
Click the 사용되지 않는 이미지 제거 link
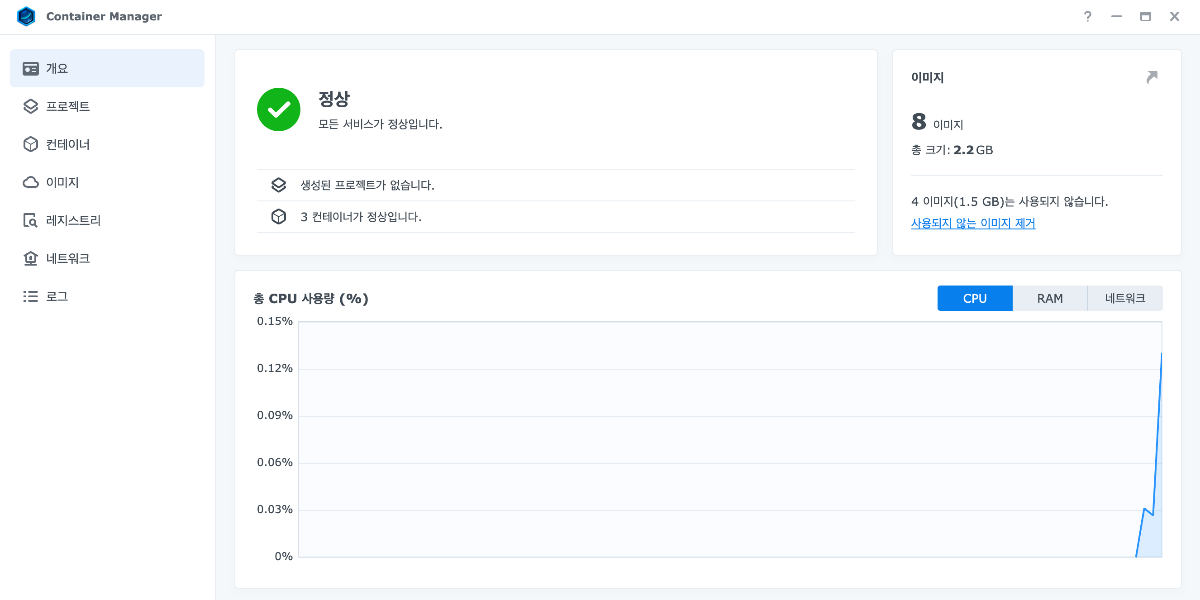pyautogui.click(x=971, y=223)
